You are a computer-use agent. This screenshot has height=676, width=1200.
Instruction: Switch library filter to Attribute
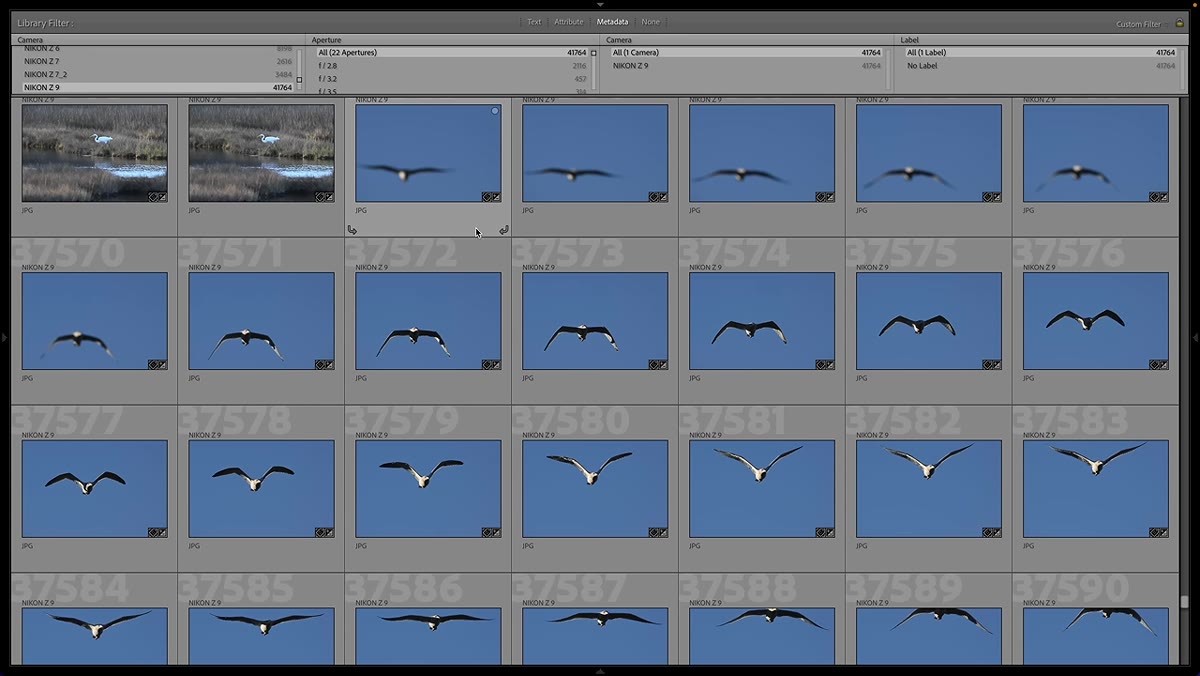tap(569, 22)
